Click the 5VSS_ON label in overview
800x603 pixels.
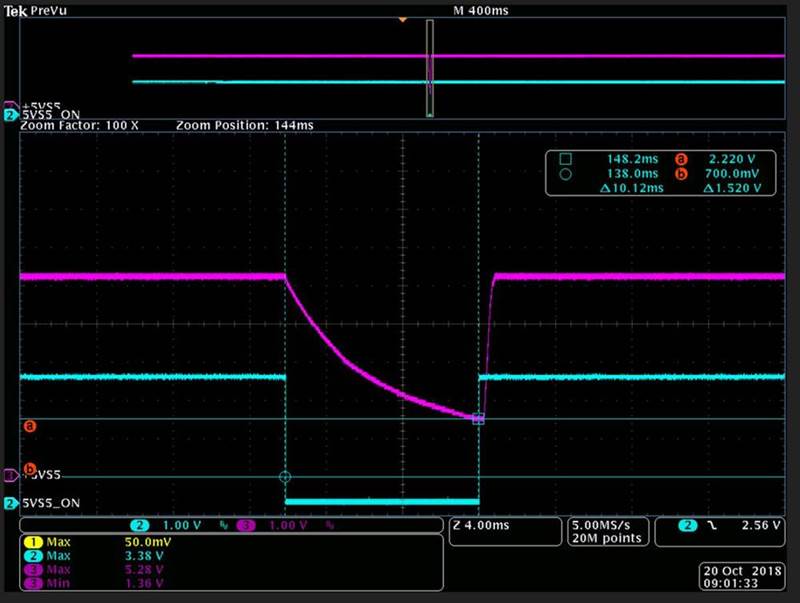[51, 115]
